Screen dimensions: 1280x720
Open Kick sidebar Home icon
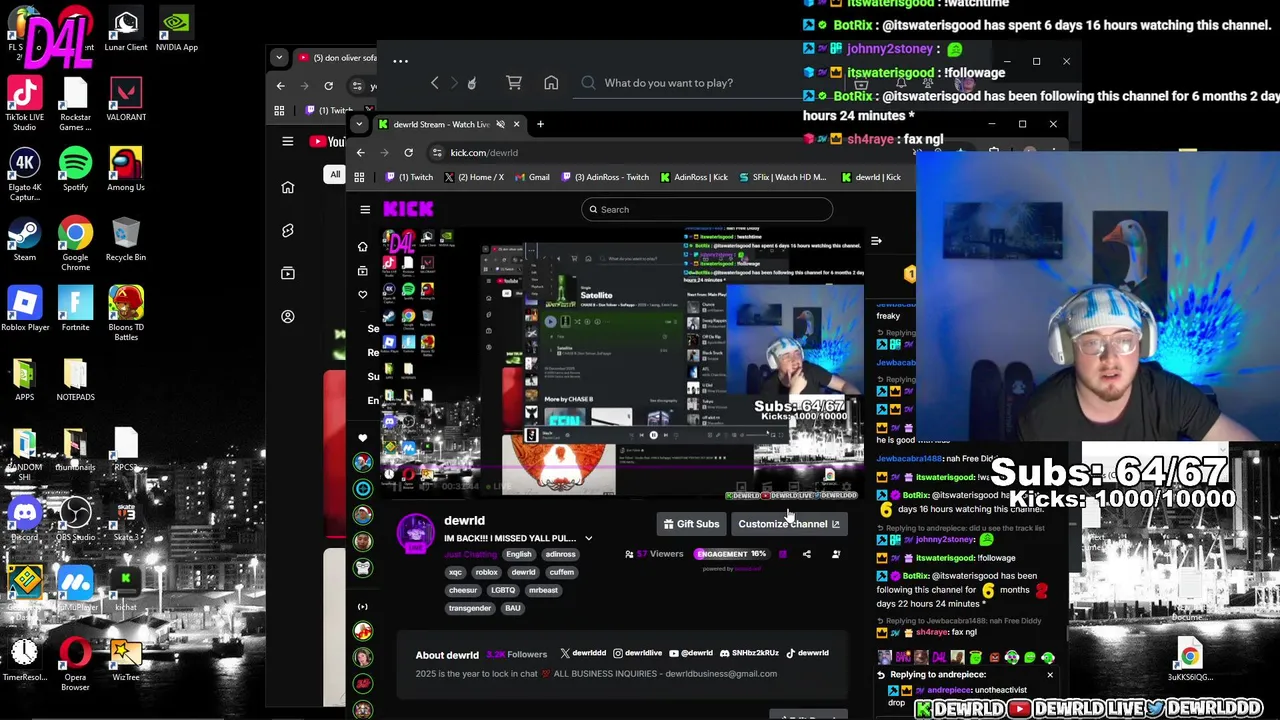tap(362, 246)
